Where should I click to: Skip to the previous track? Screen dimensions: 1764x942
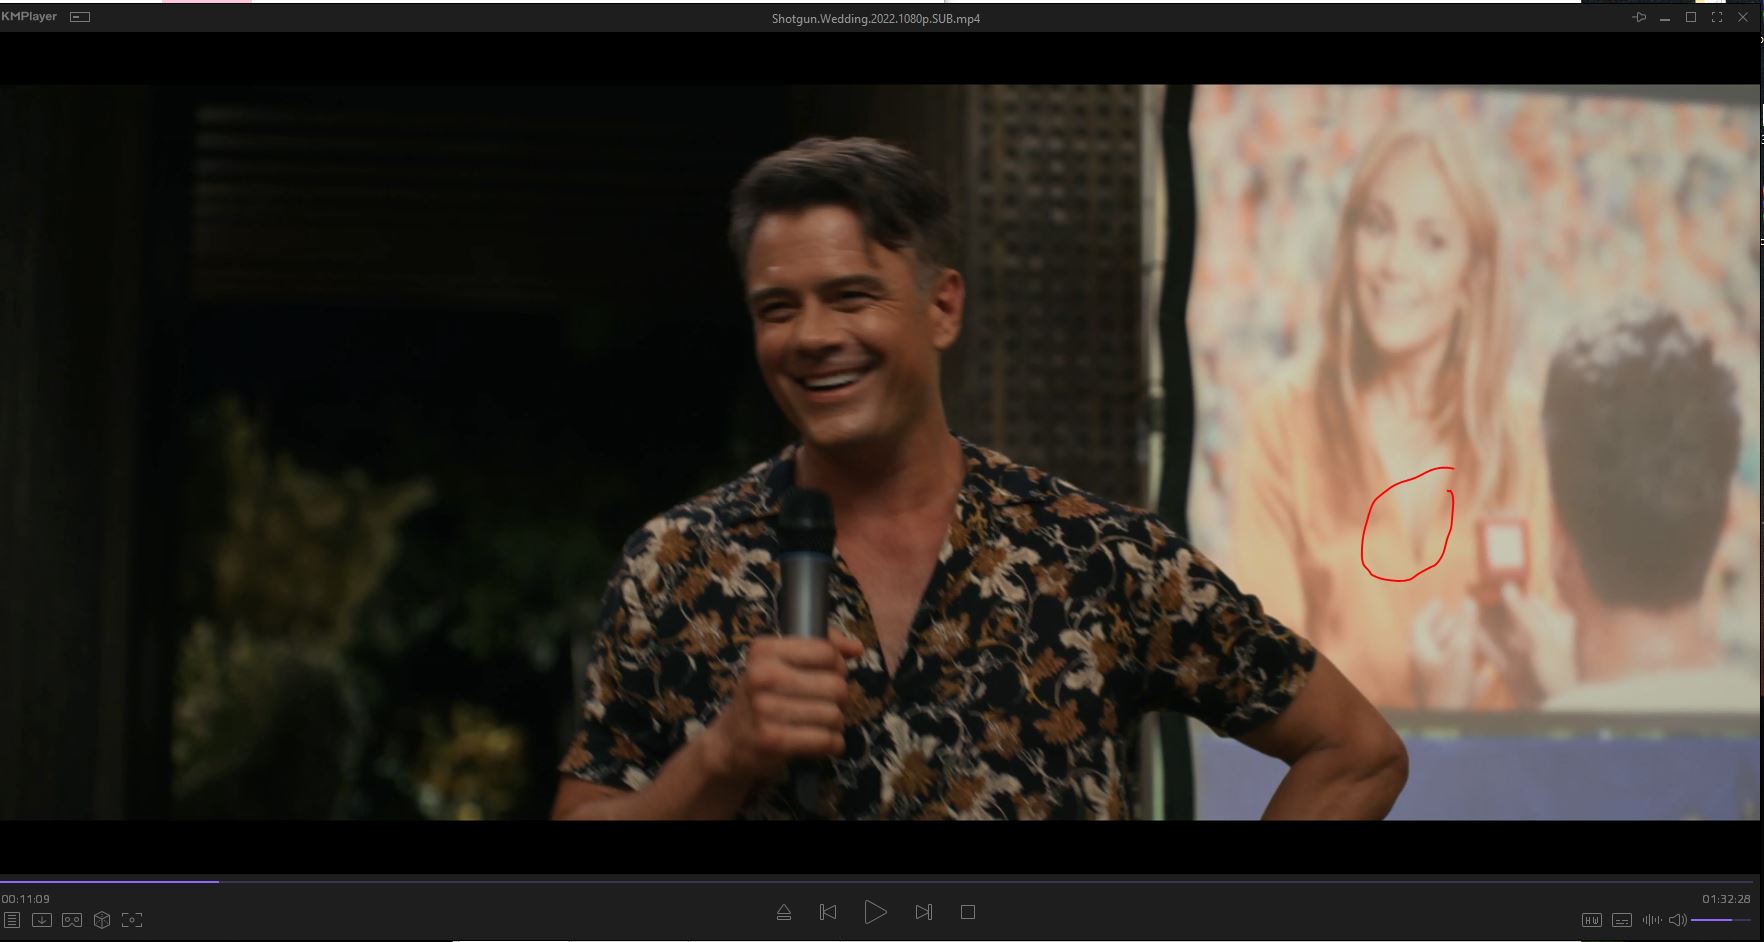coord(828,912)
